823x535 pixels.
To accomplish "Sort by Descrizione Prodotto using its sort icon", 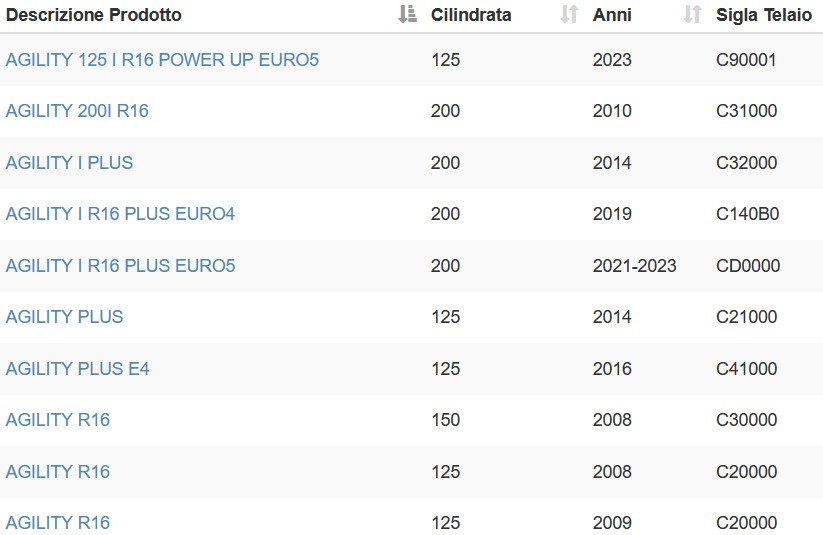I will pos(407,14).
